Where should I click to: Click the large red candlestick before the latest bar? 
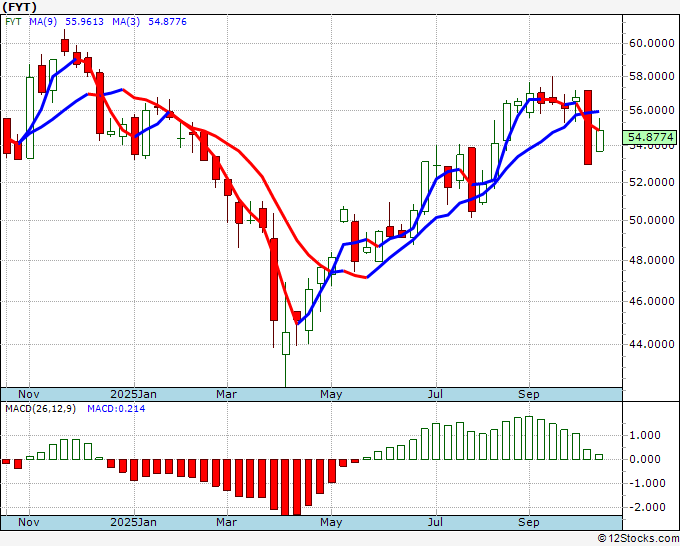coord(588,128)
